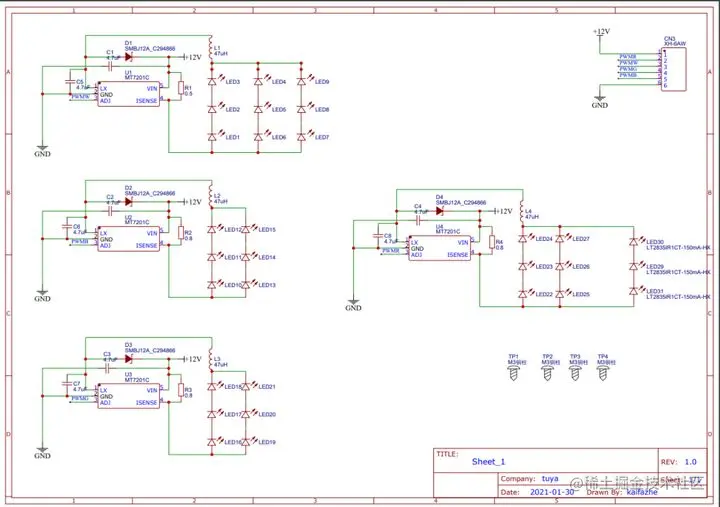Click the SMBJ12A_C294866 label of D2
The height and width of the screenshot is (507, 720).
click(x=150, y=193)
